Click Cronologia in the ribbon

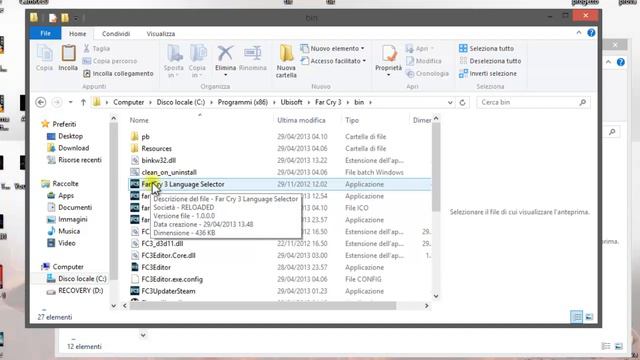click(x=427, y=73)
